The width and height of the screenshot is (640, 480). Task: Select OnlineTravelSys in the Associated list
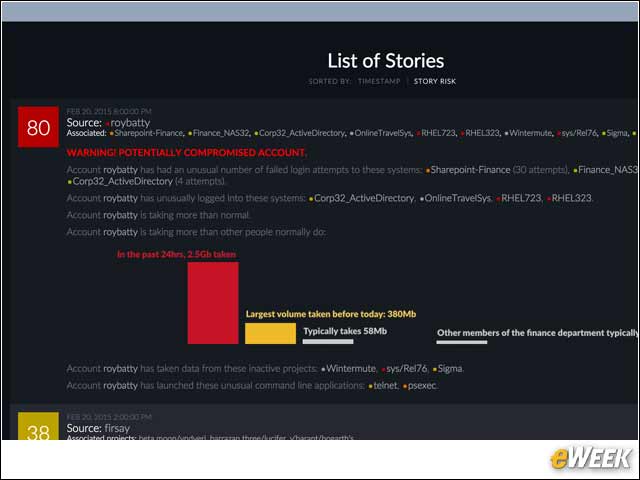[383, 133]
